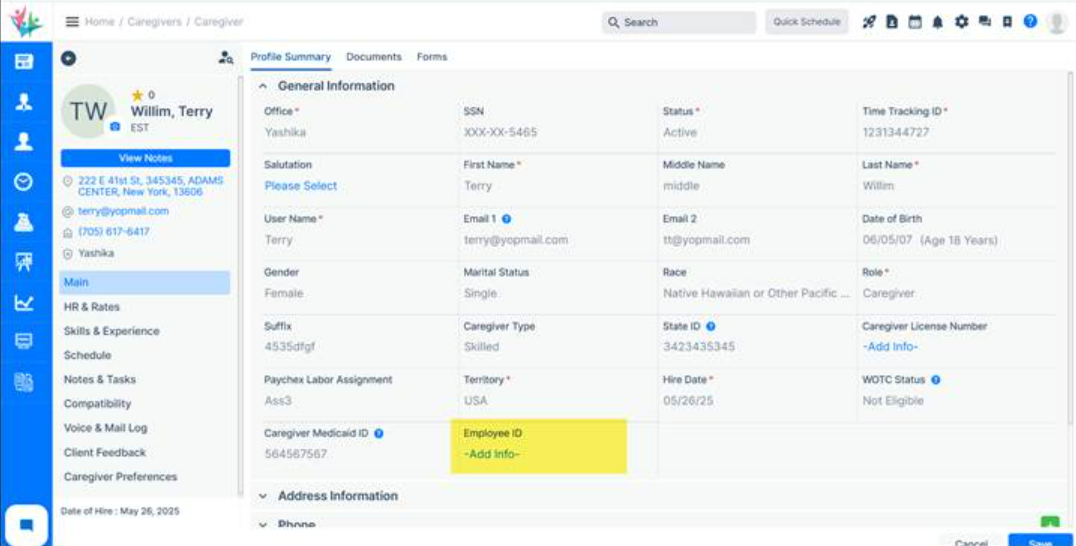Click the info icon next to Email 1
The height and width of the screenshot is (546, 1076).
point(506,219)
